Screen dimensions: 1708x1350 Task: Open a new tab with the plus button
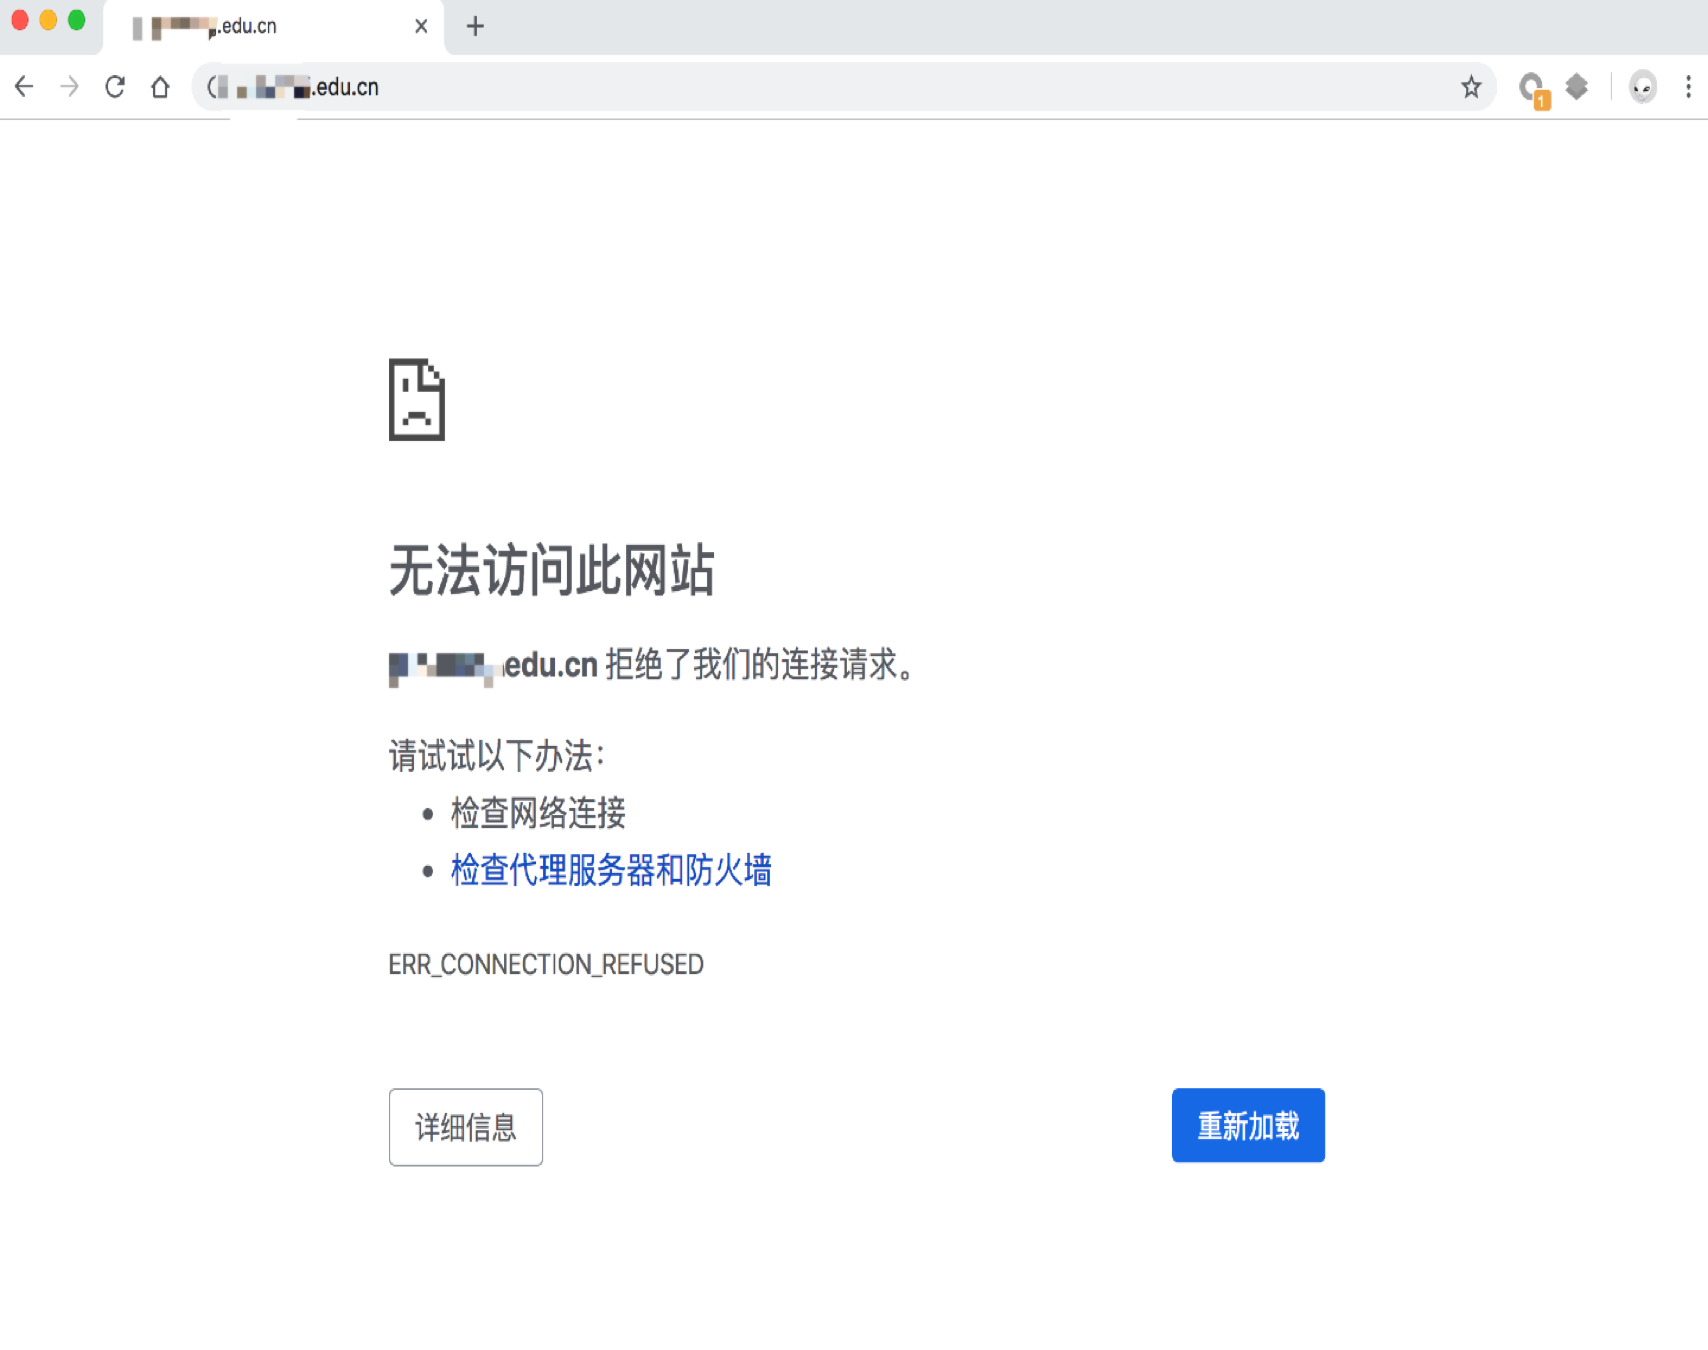point(475,26)
